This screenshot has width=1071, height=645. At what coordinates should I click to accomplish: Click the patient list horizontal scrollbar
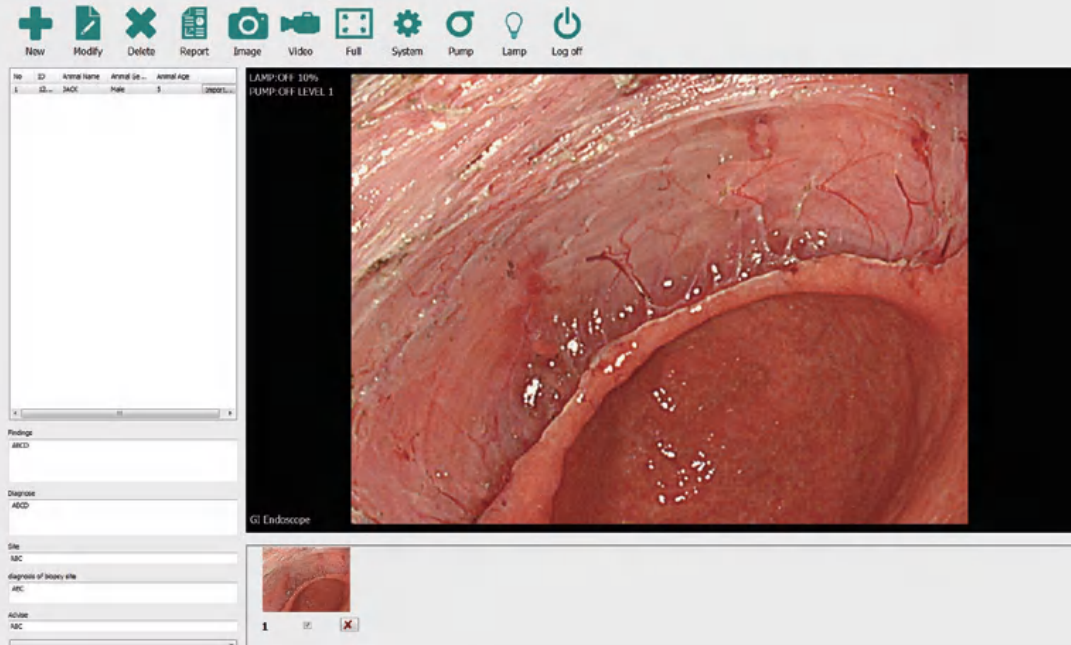click(x=120, y=413)
